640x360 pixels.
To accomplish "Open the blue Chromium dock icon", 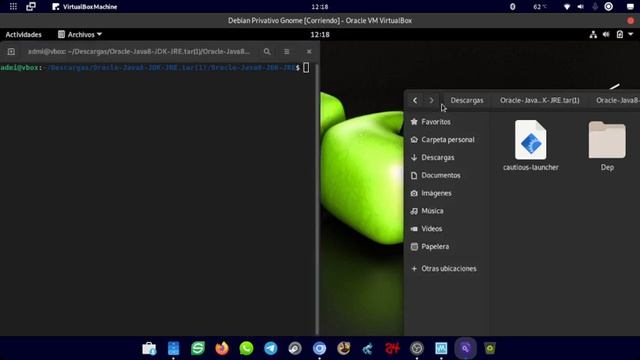I will click(320, 348).
